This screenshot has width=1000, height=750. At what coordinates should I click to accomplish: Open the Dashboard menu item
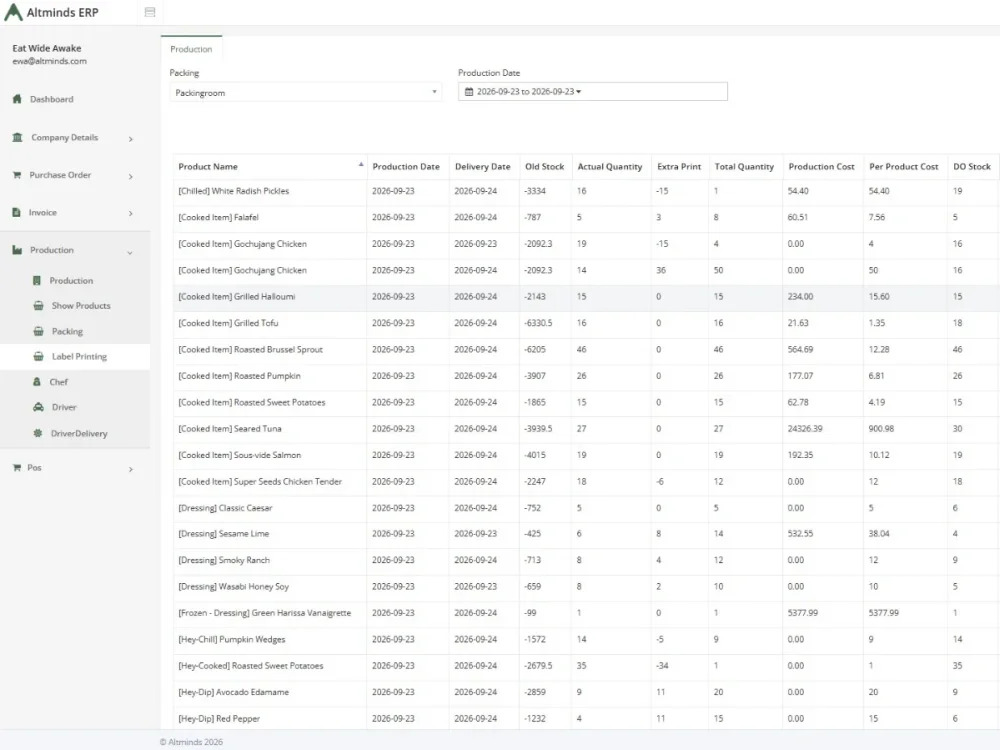[x=52, y=99]
